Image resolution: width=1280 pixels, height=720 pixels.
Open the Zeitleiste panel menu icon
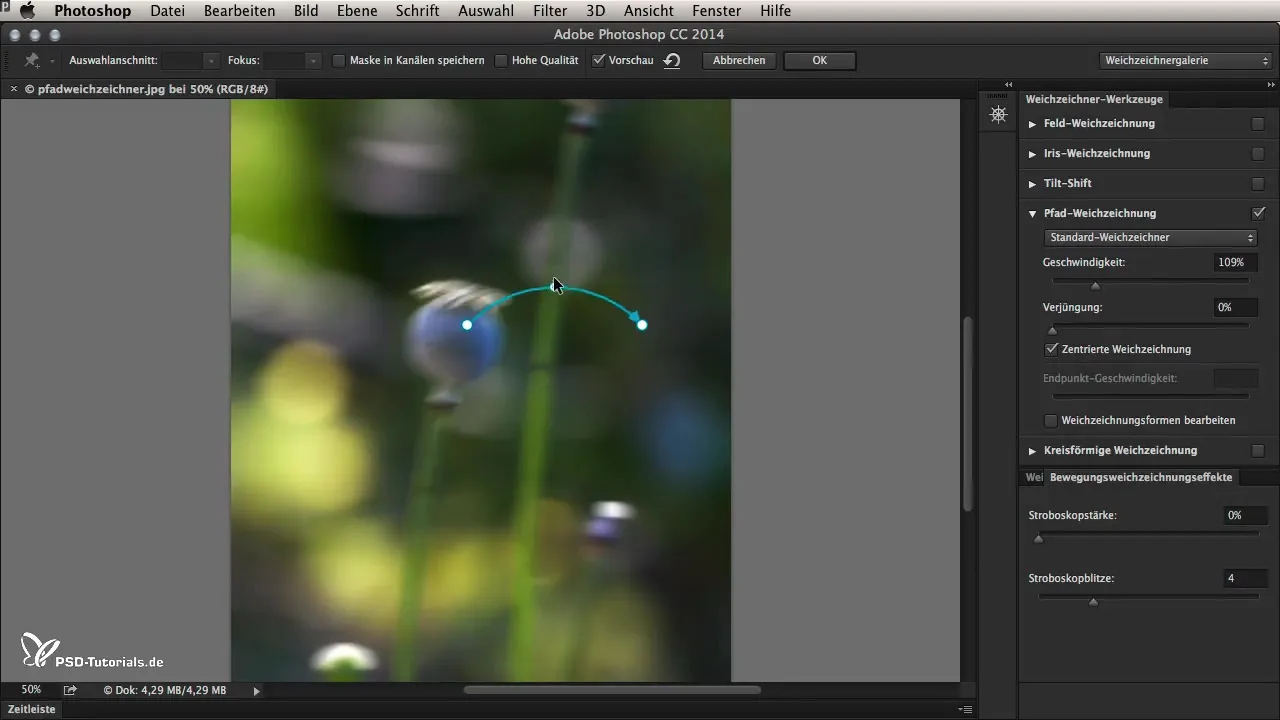pyautogui.click(x=965, y=709)
